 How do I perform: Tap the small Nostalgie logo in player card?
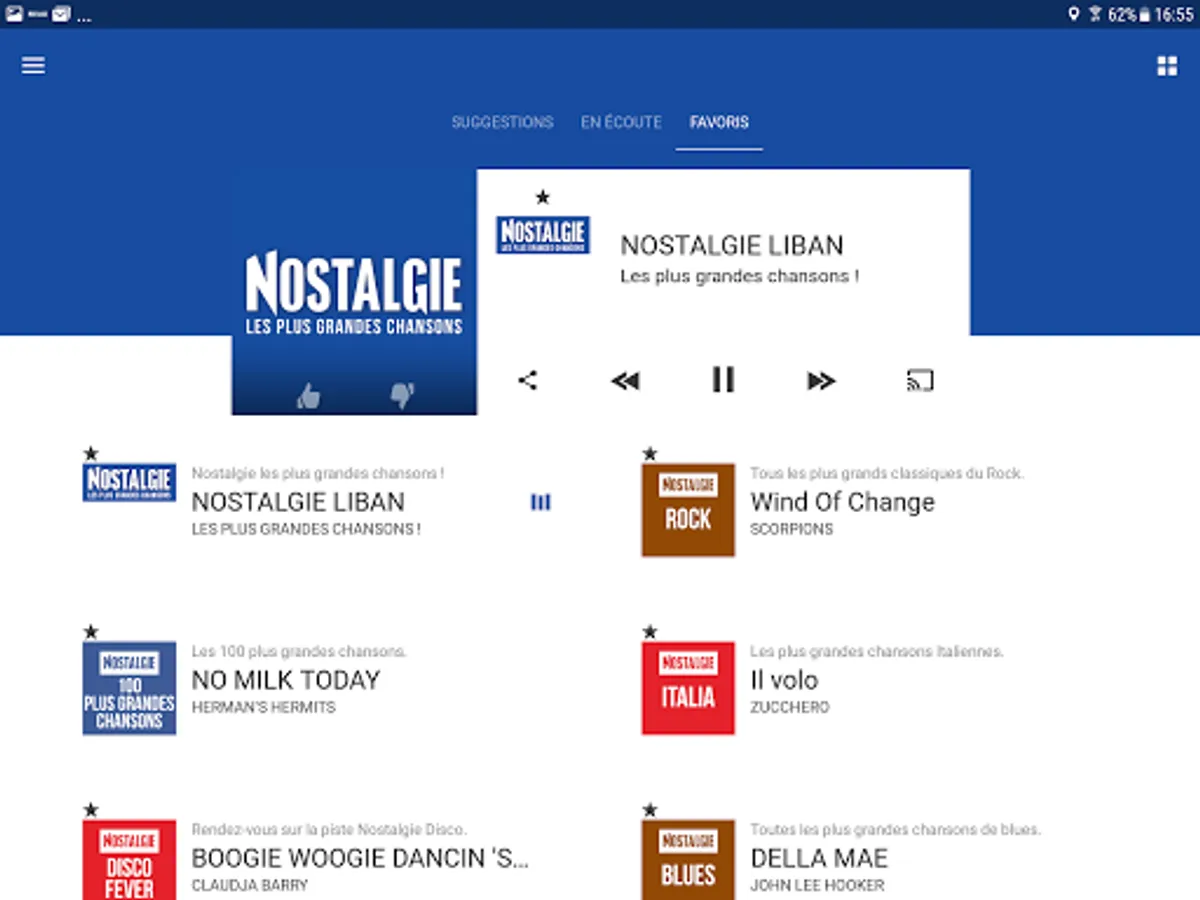coord(543,235)
